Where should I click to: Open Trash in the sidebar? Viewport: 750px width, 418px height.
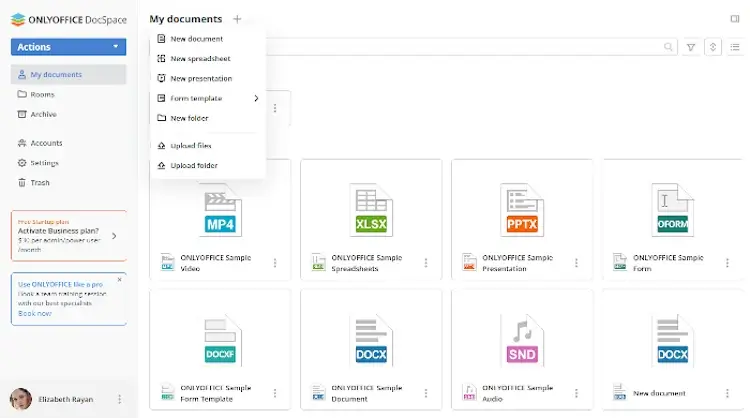pyautogui.click(x=68, y=183)
